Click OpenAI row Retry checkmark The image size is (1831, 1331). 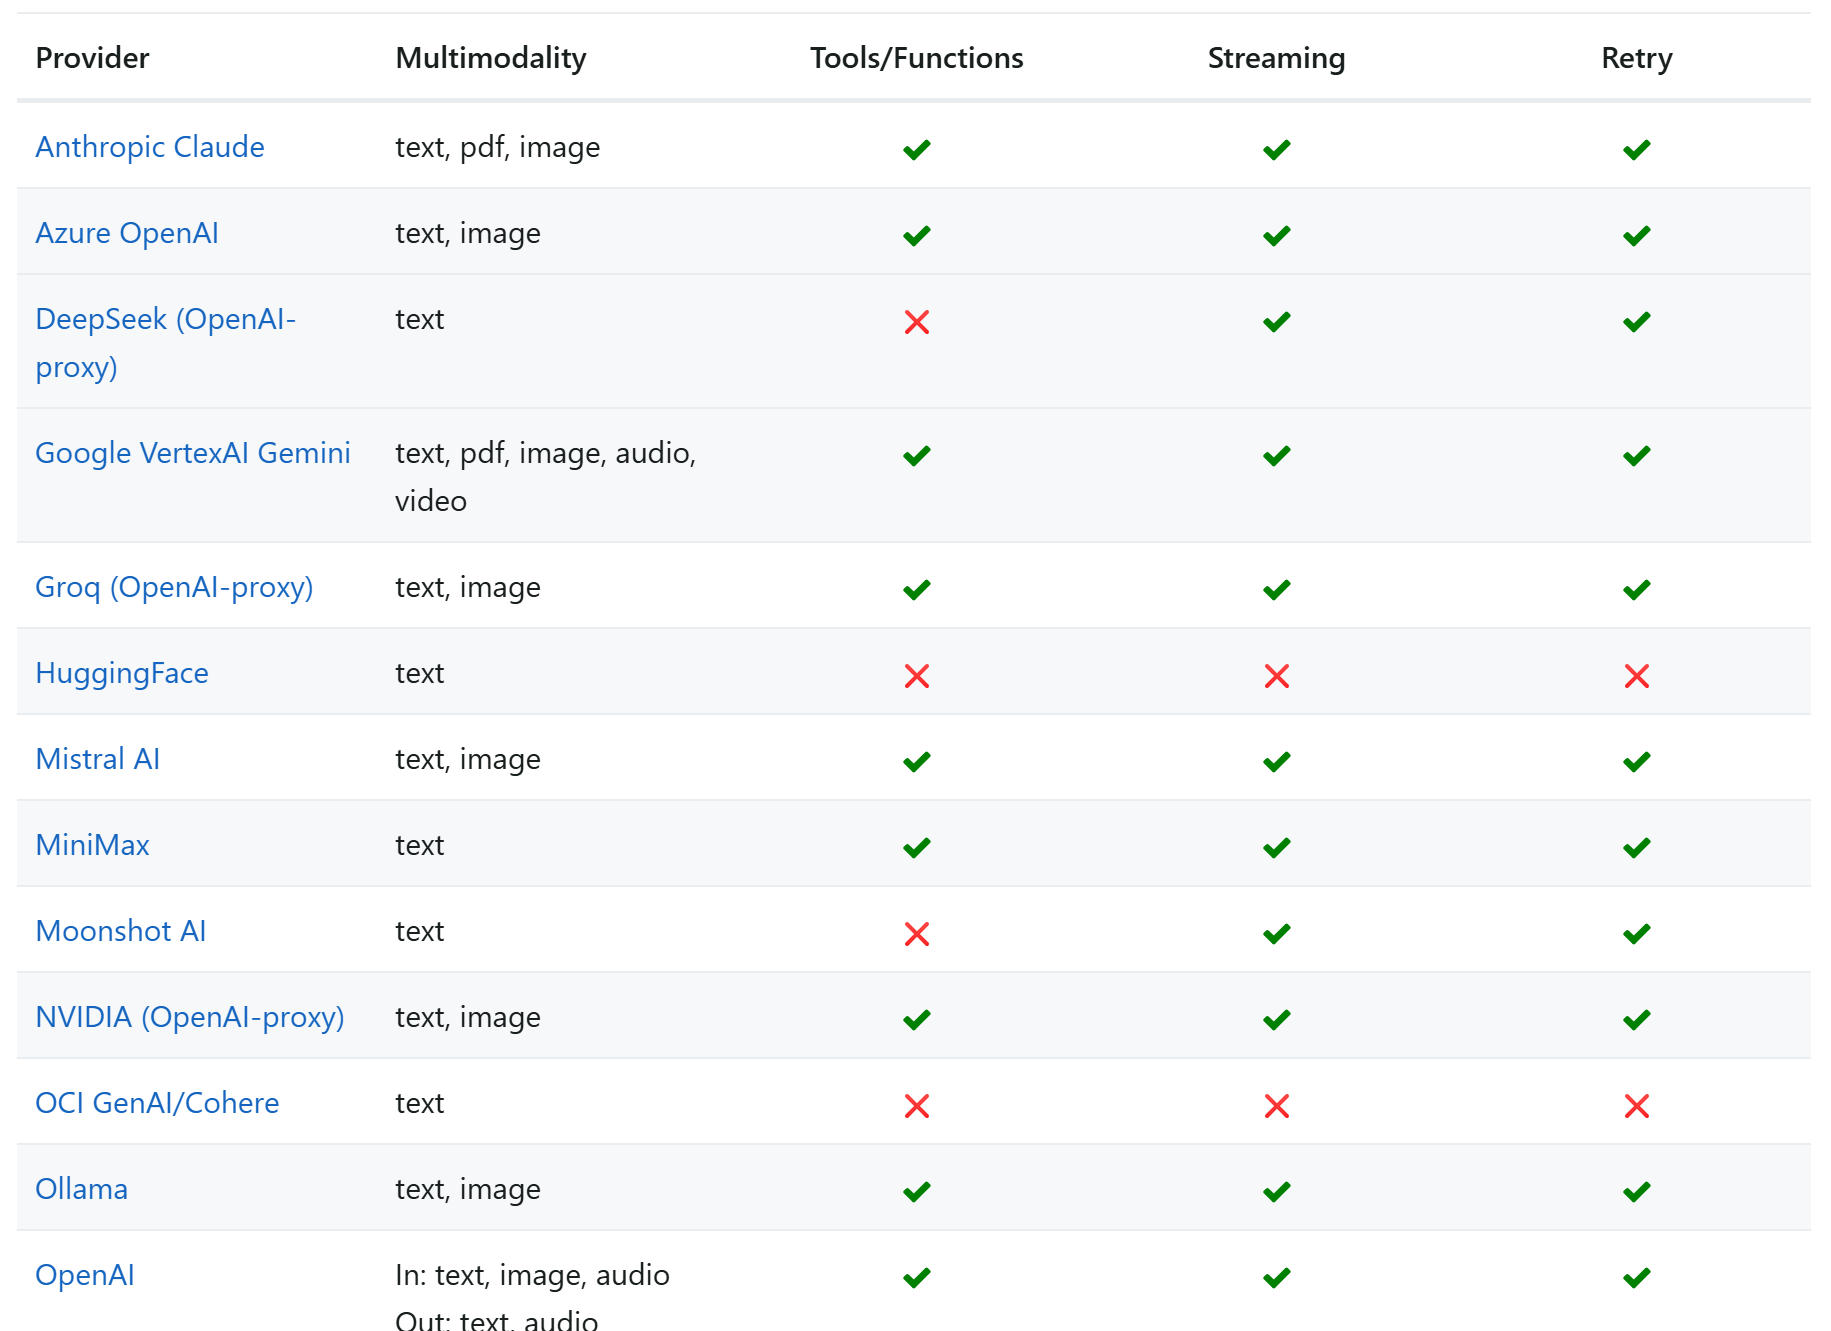click(x=1637, y=1278)
